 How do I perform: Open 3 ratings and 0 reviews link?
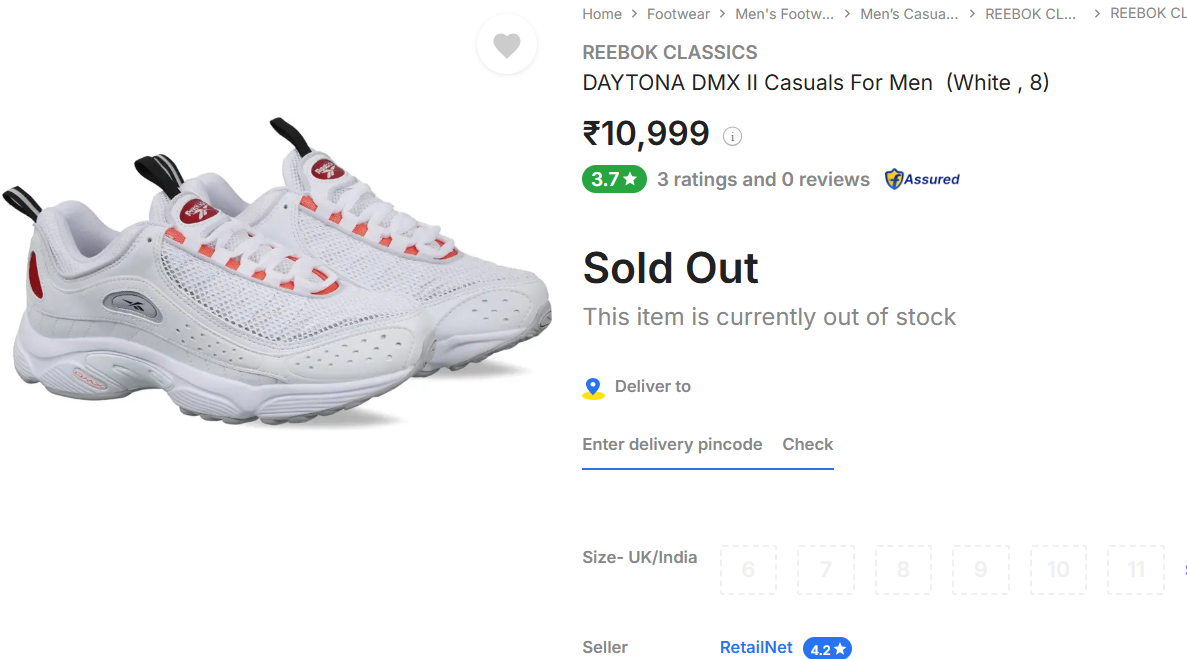763,180
